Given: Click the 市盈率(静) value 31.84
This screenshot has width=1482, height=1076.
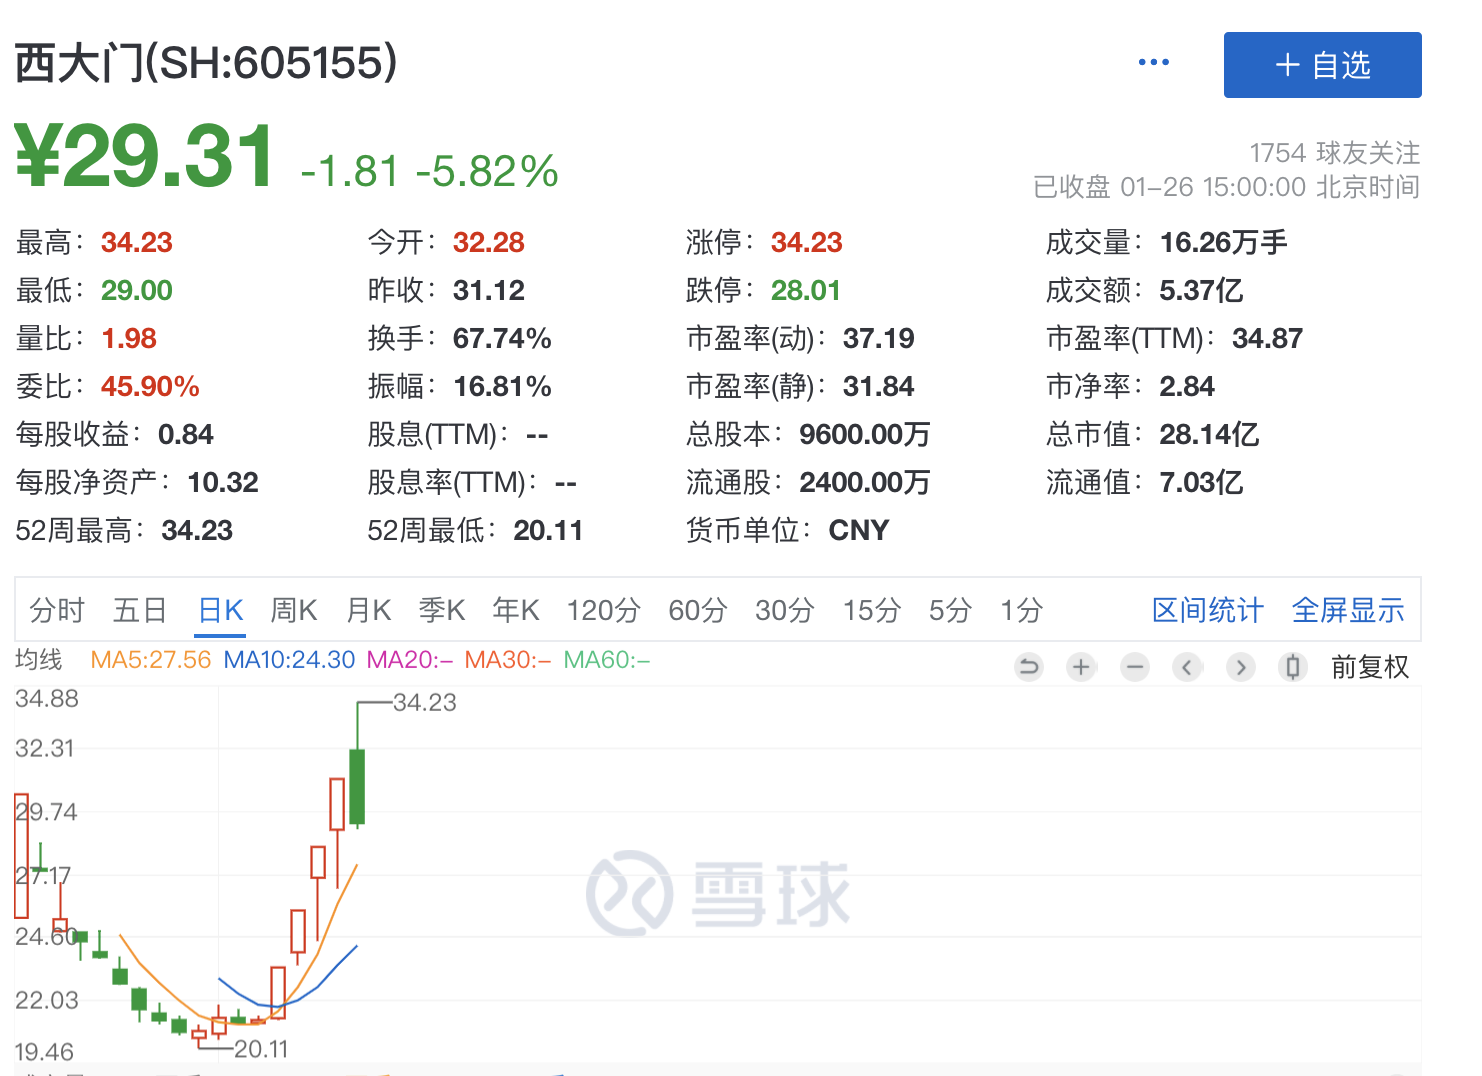Looking at the screenshot, I should [x=879, y=386].
